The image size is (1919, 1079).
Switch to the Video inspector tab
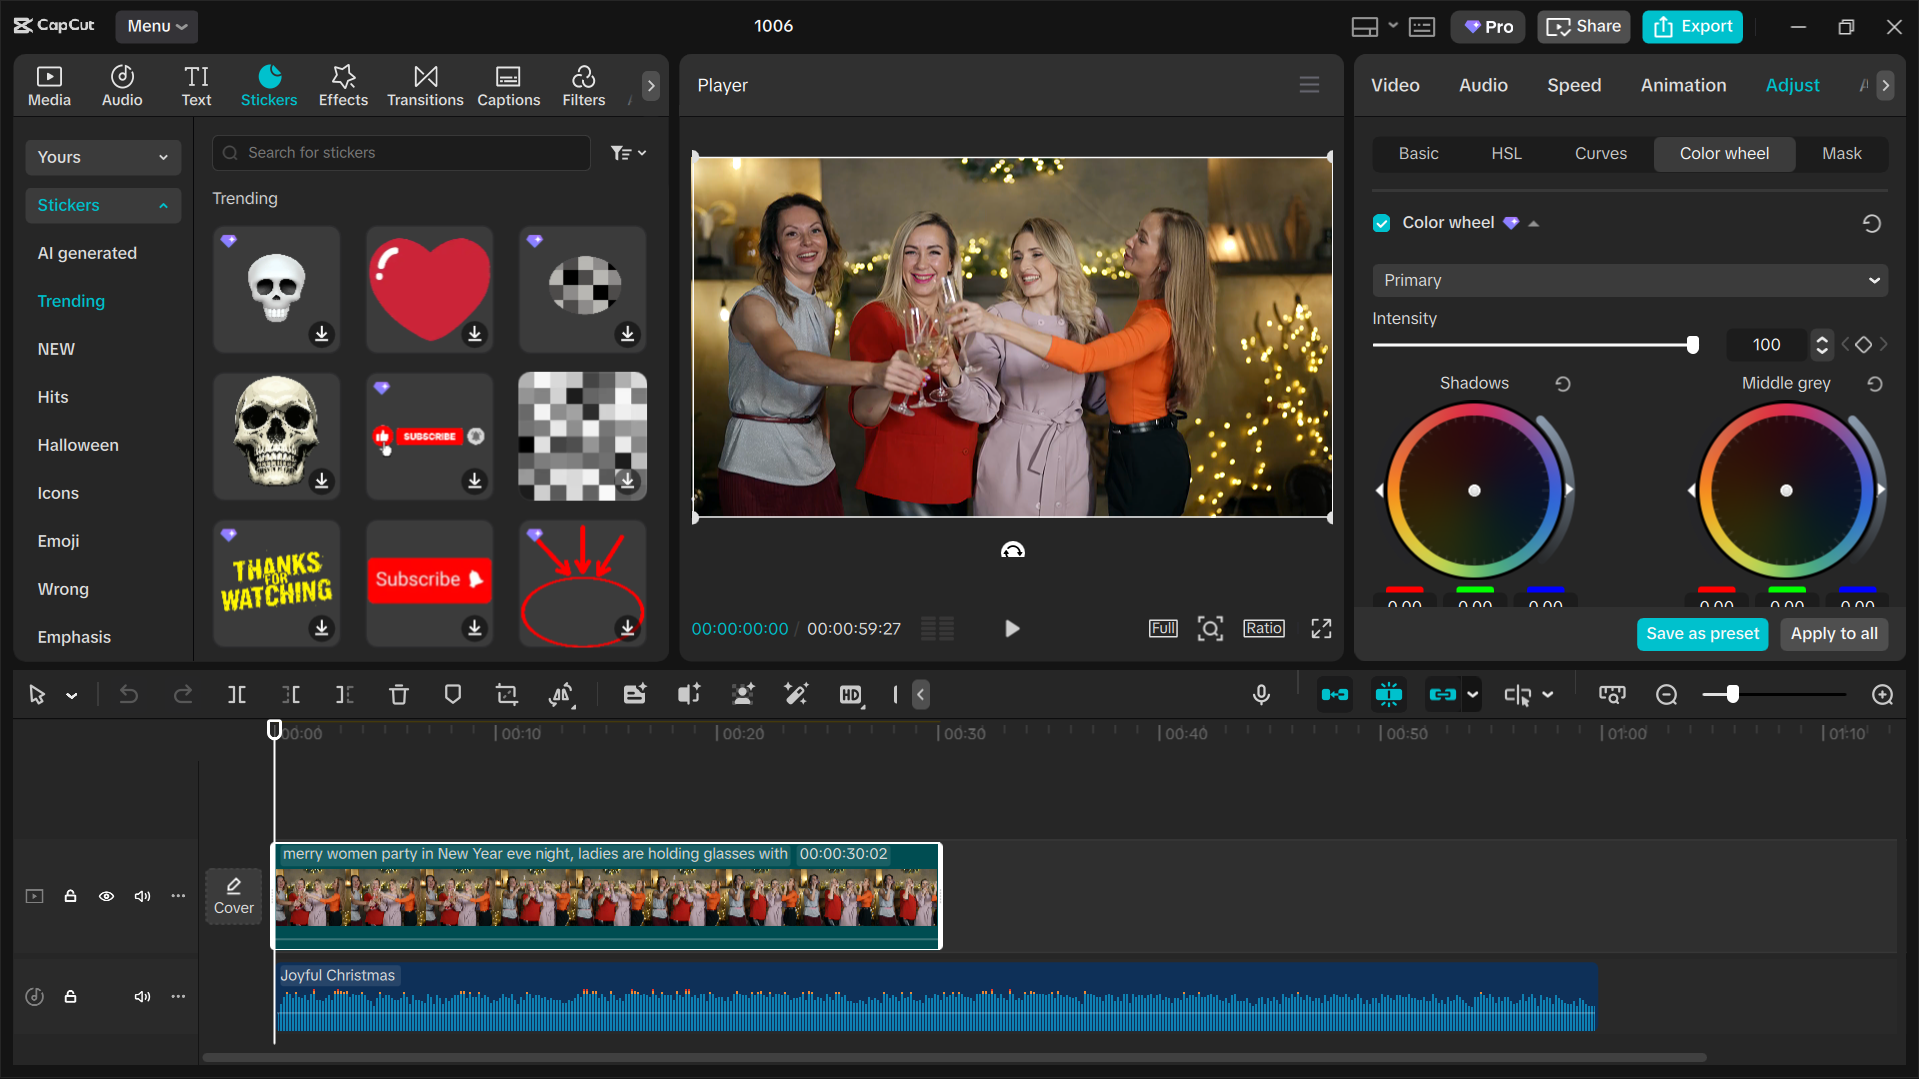click(x=1395, y=85)
